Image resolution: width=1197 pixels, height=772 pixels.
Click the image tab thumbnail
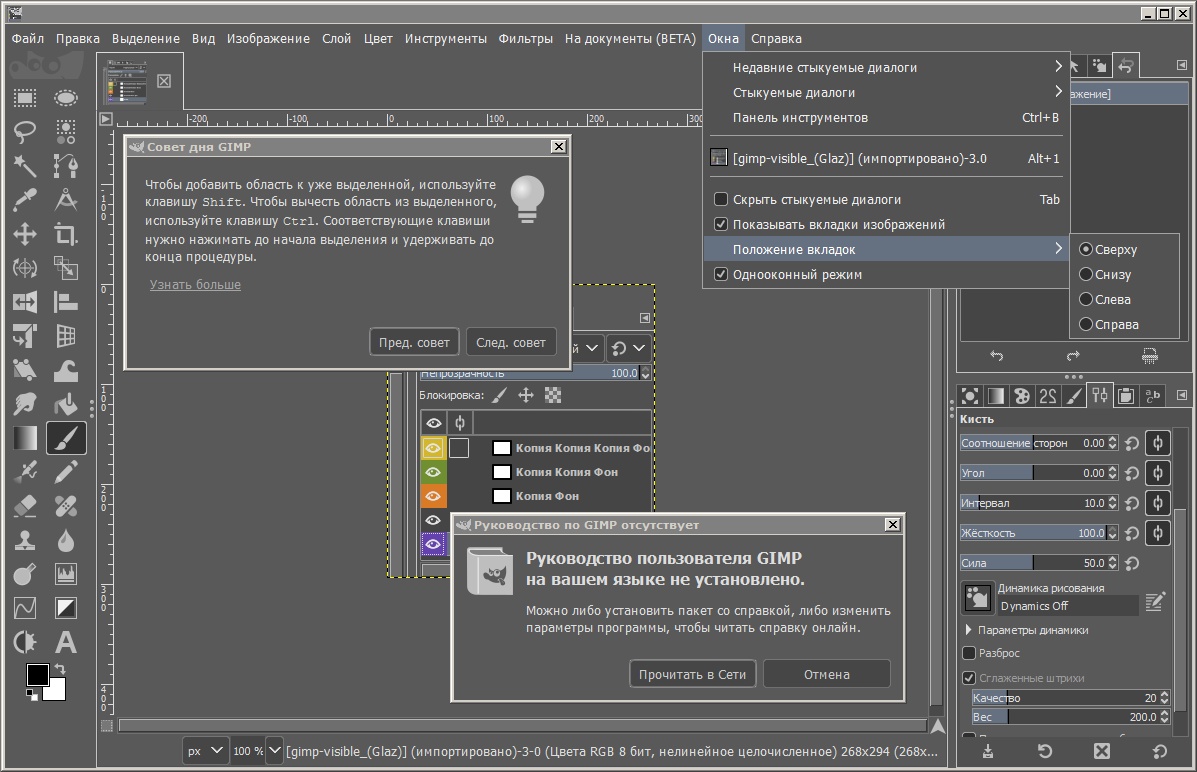point(127,81)
